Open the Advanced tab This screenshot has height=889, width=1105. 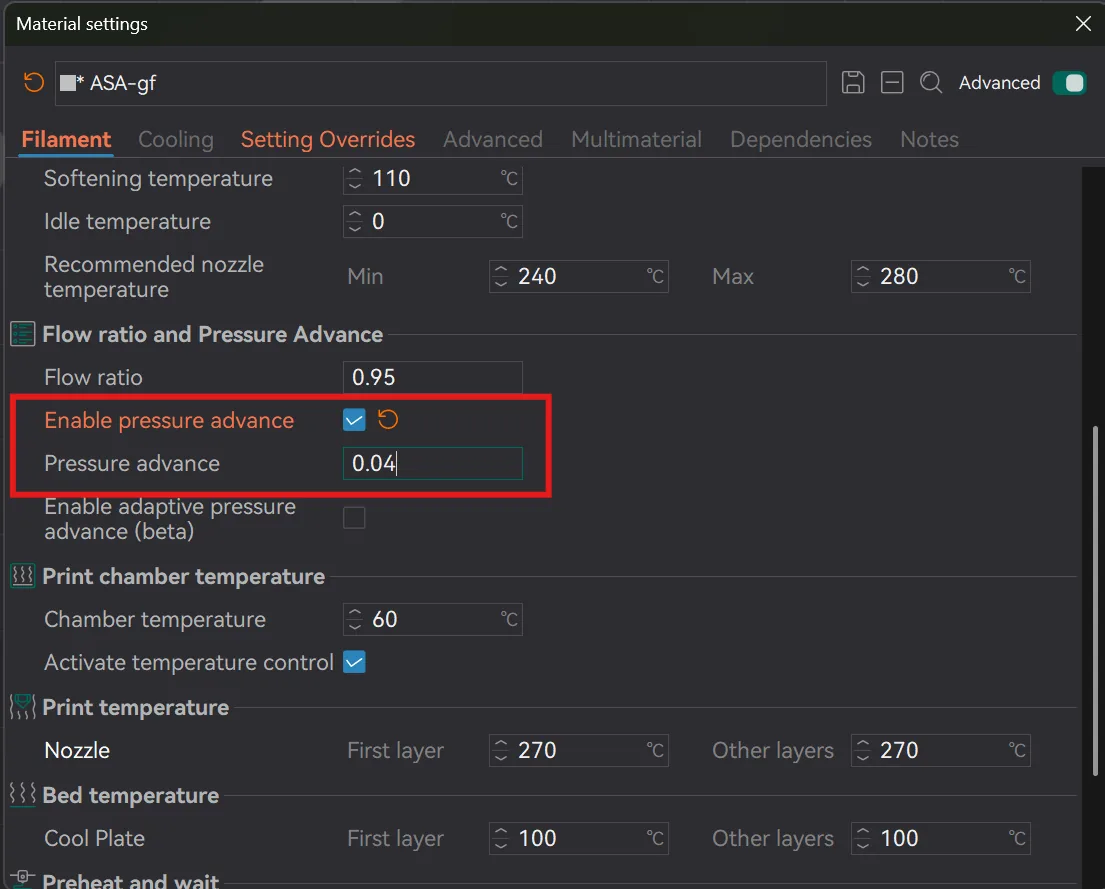[x=493, y=140]
